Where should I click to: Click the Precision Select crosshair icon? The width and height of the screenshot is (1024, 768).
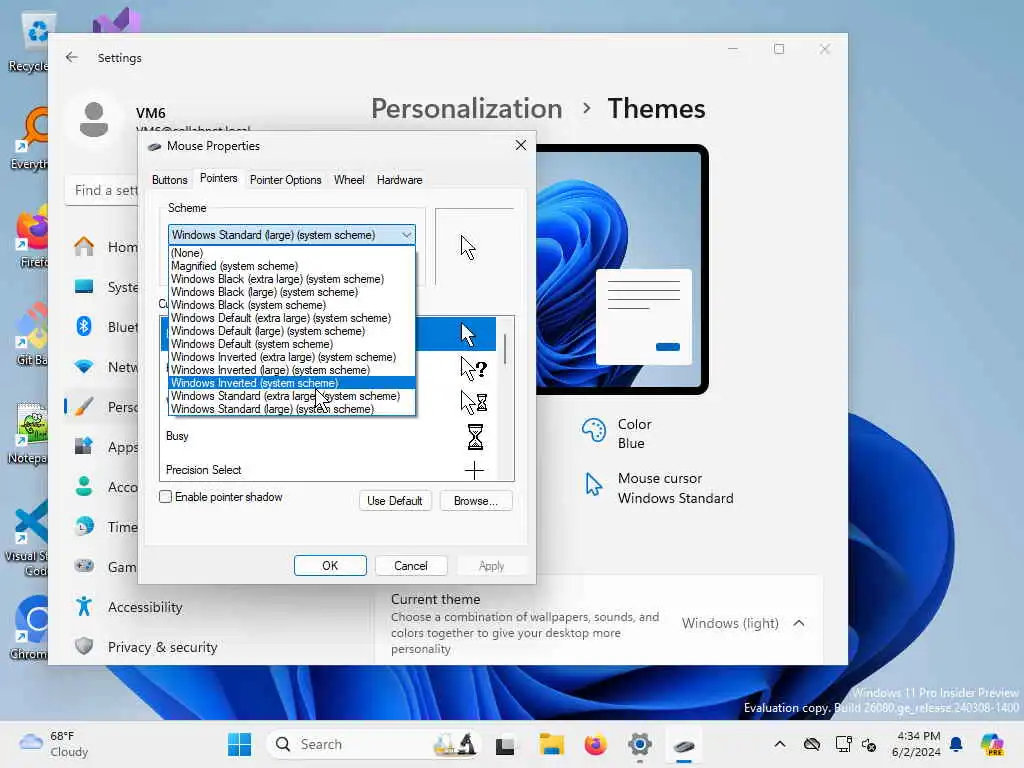tap(474, 470)
